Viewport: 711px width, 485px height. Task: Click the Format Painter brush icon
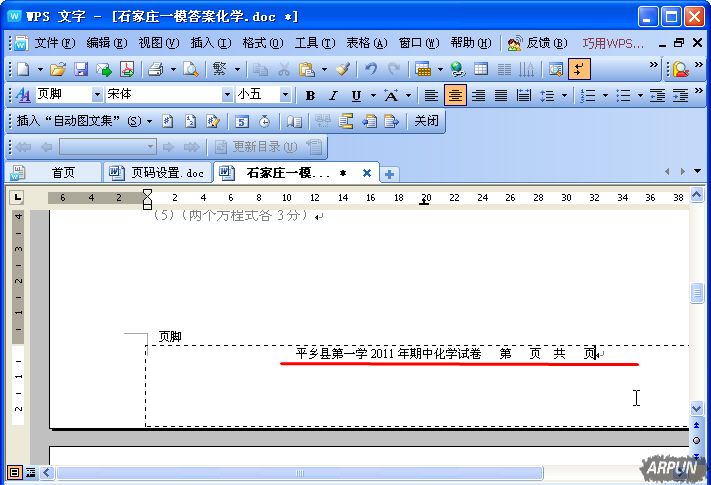(342, 69)
